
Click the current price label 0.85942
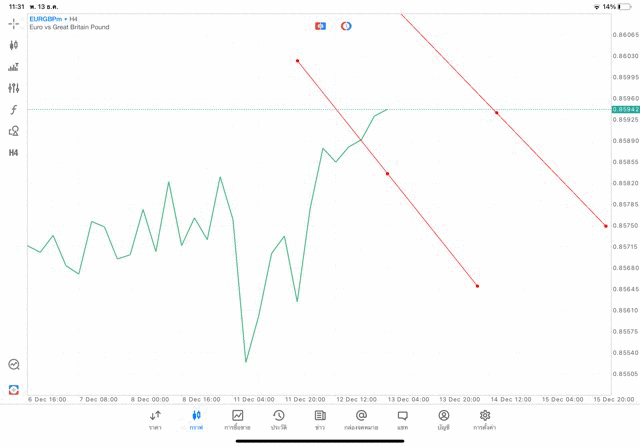624,109
